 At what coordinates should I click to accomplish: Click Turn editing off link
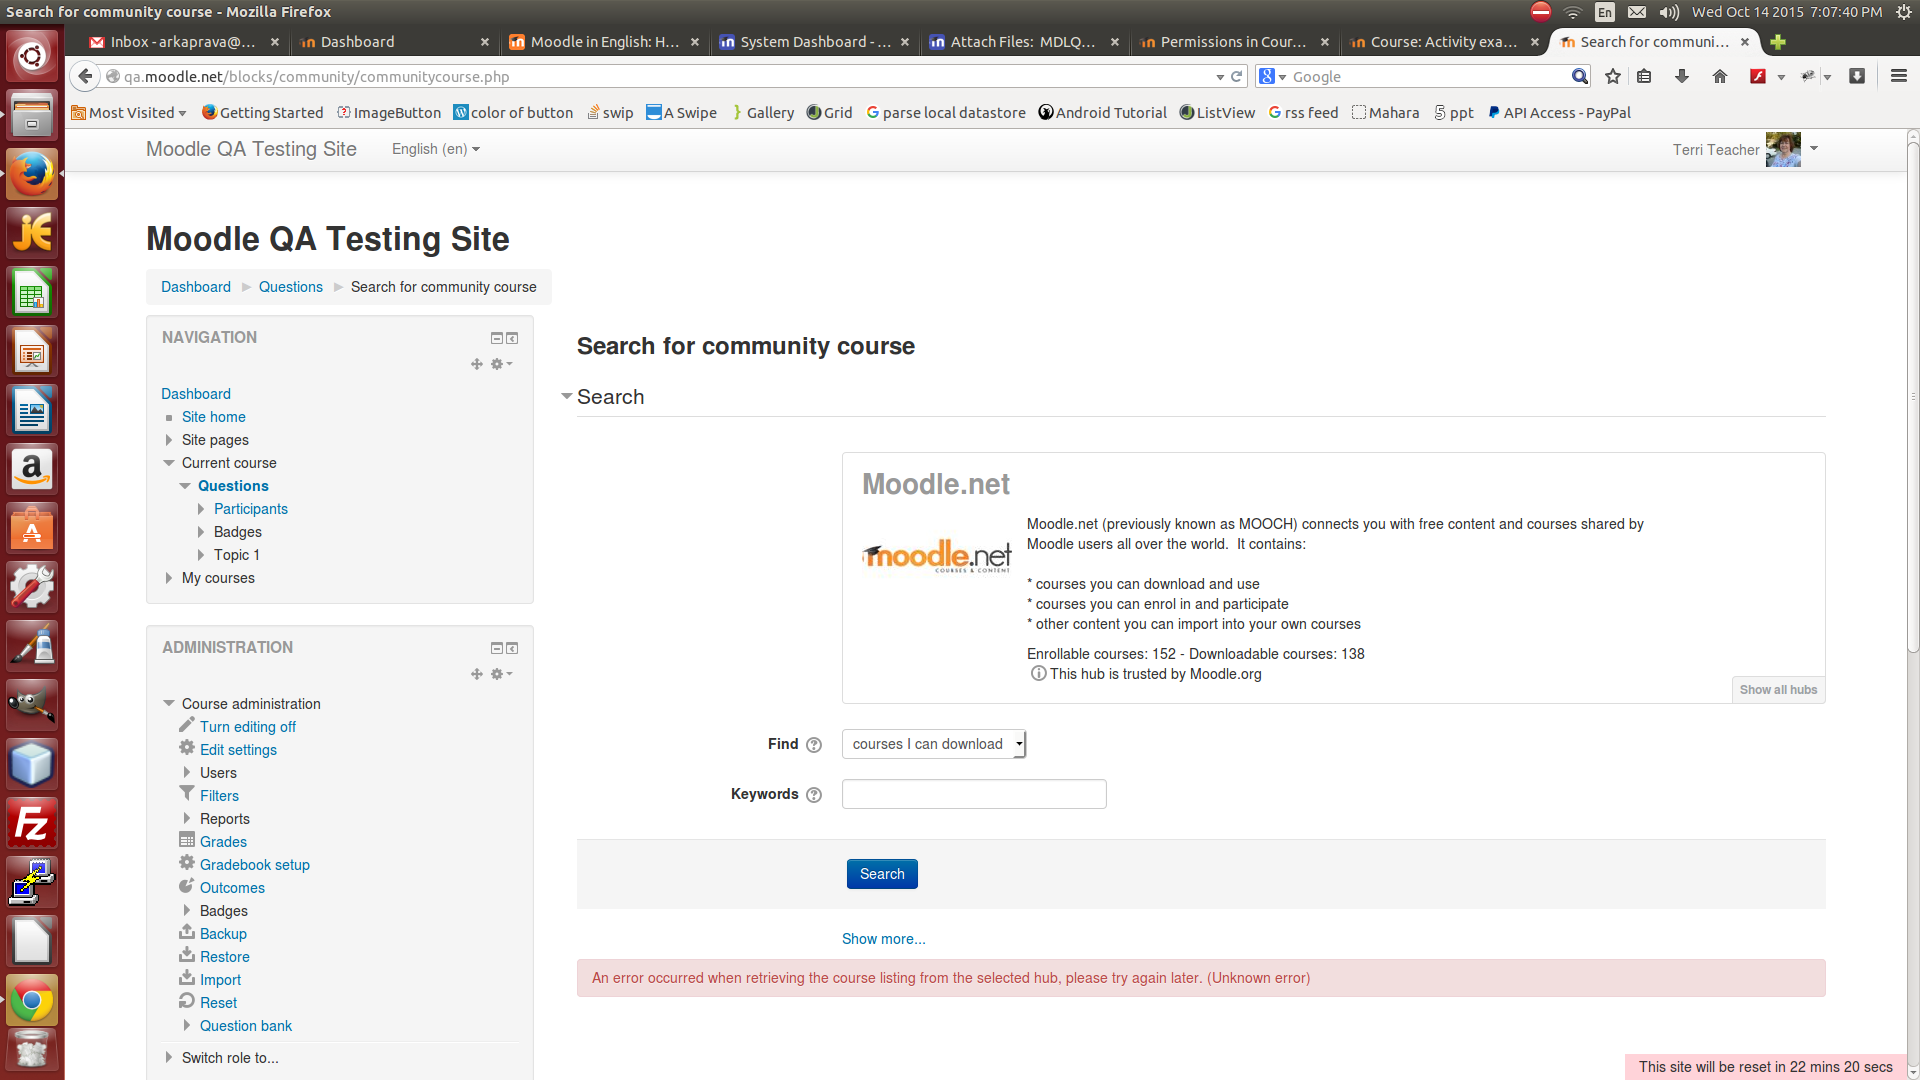248,727
